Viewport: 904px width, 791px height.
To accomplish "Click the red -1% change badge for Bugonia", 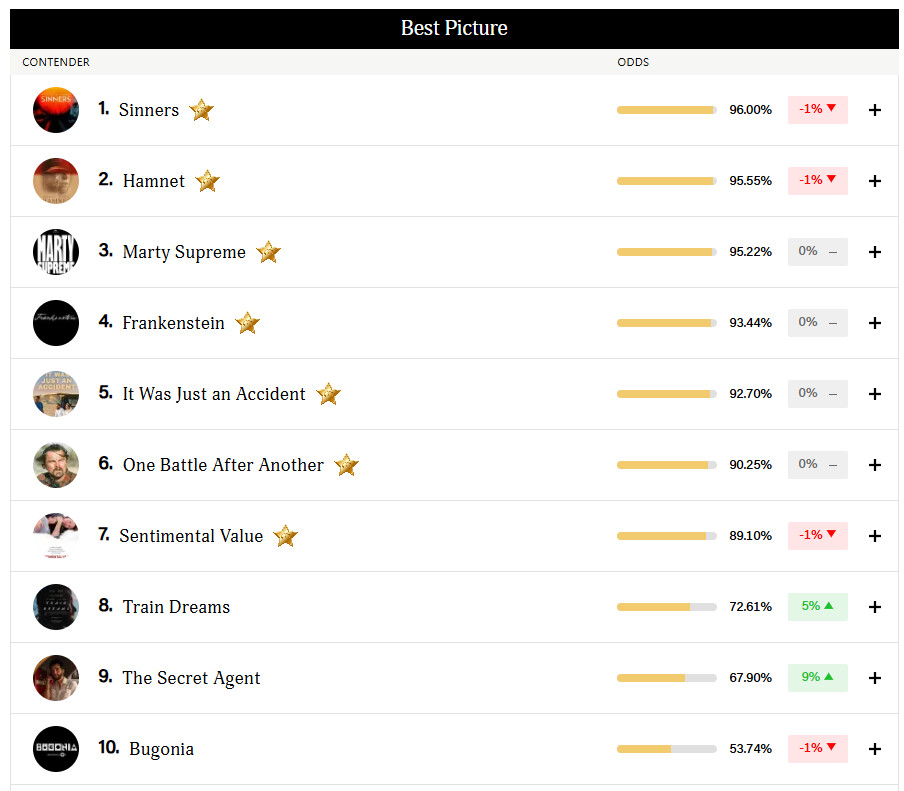I will click(x=817, y=748).
